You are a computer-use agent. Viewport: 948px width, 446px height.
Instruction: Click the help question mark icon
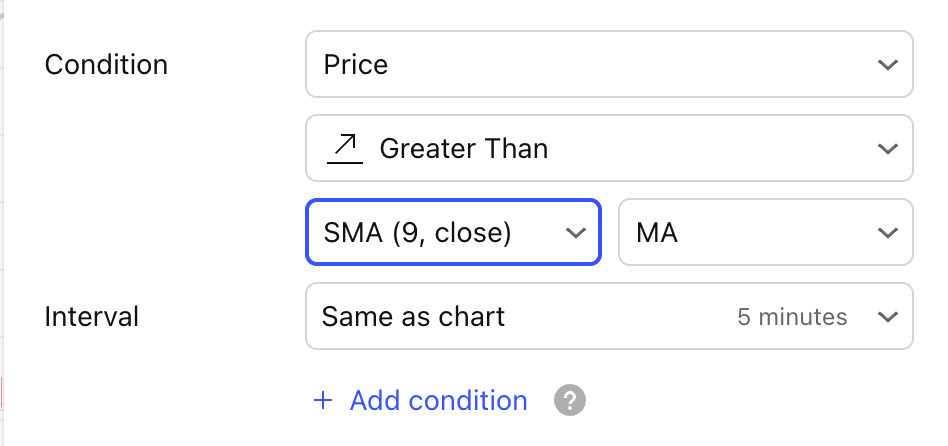pyautogui.click(x=570, y=401)
